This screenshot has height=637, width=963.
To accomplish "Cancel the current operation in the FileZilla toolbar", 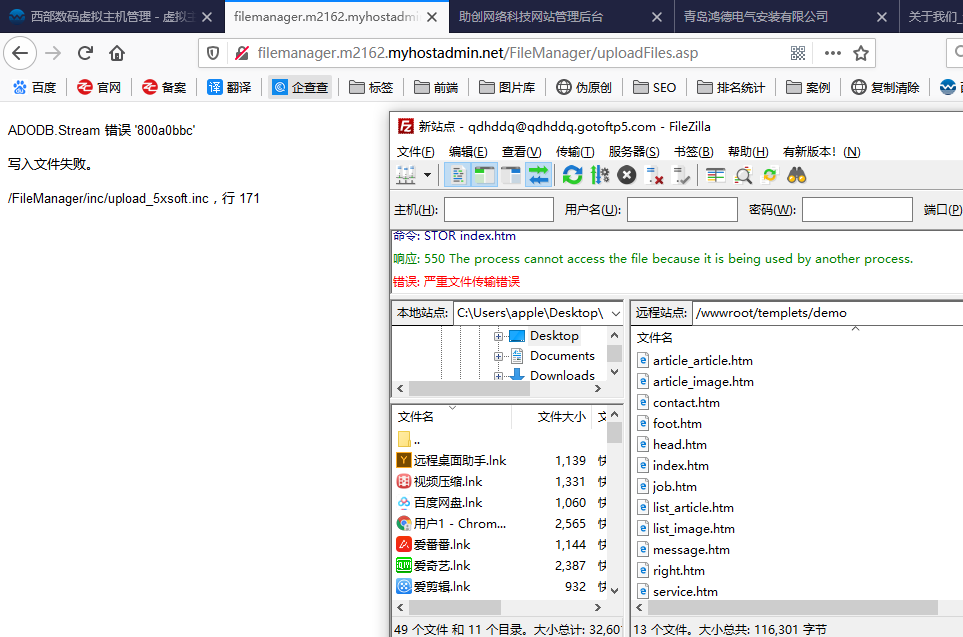I will coord(627,176).
